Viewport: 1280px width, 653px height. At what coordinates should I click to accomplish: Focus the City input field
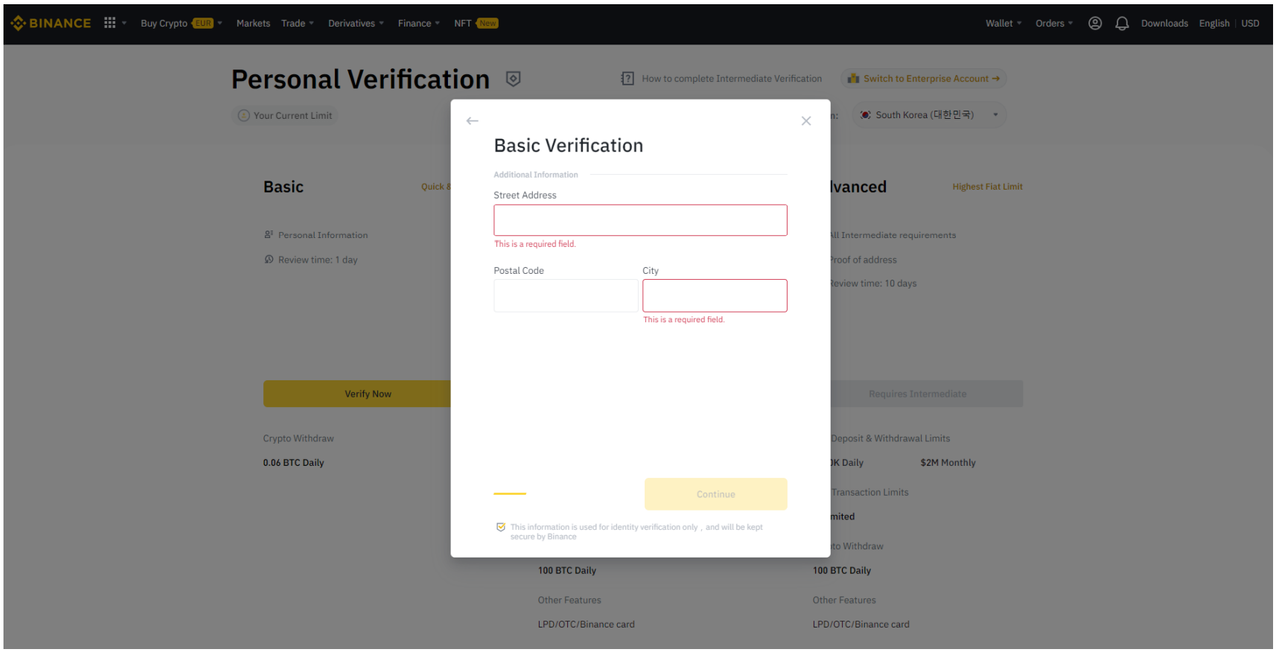715,295
